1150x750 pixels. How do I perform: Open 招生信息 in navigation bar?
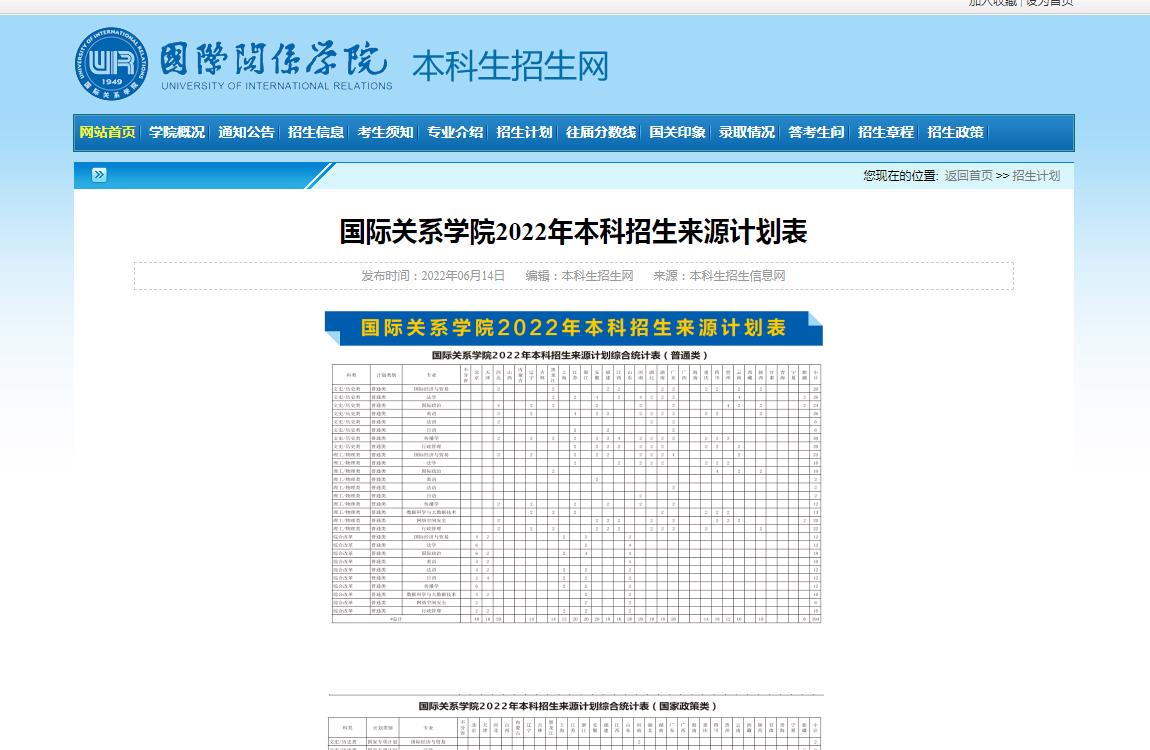coord(315,133)
